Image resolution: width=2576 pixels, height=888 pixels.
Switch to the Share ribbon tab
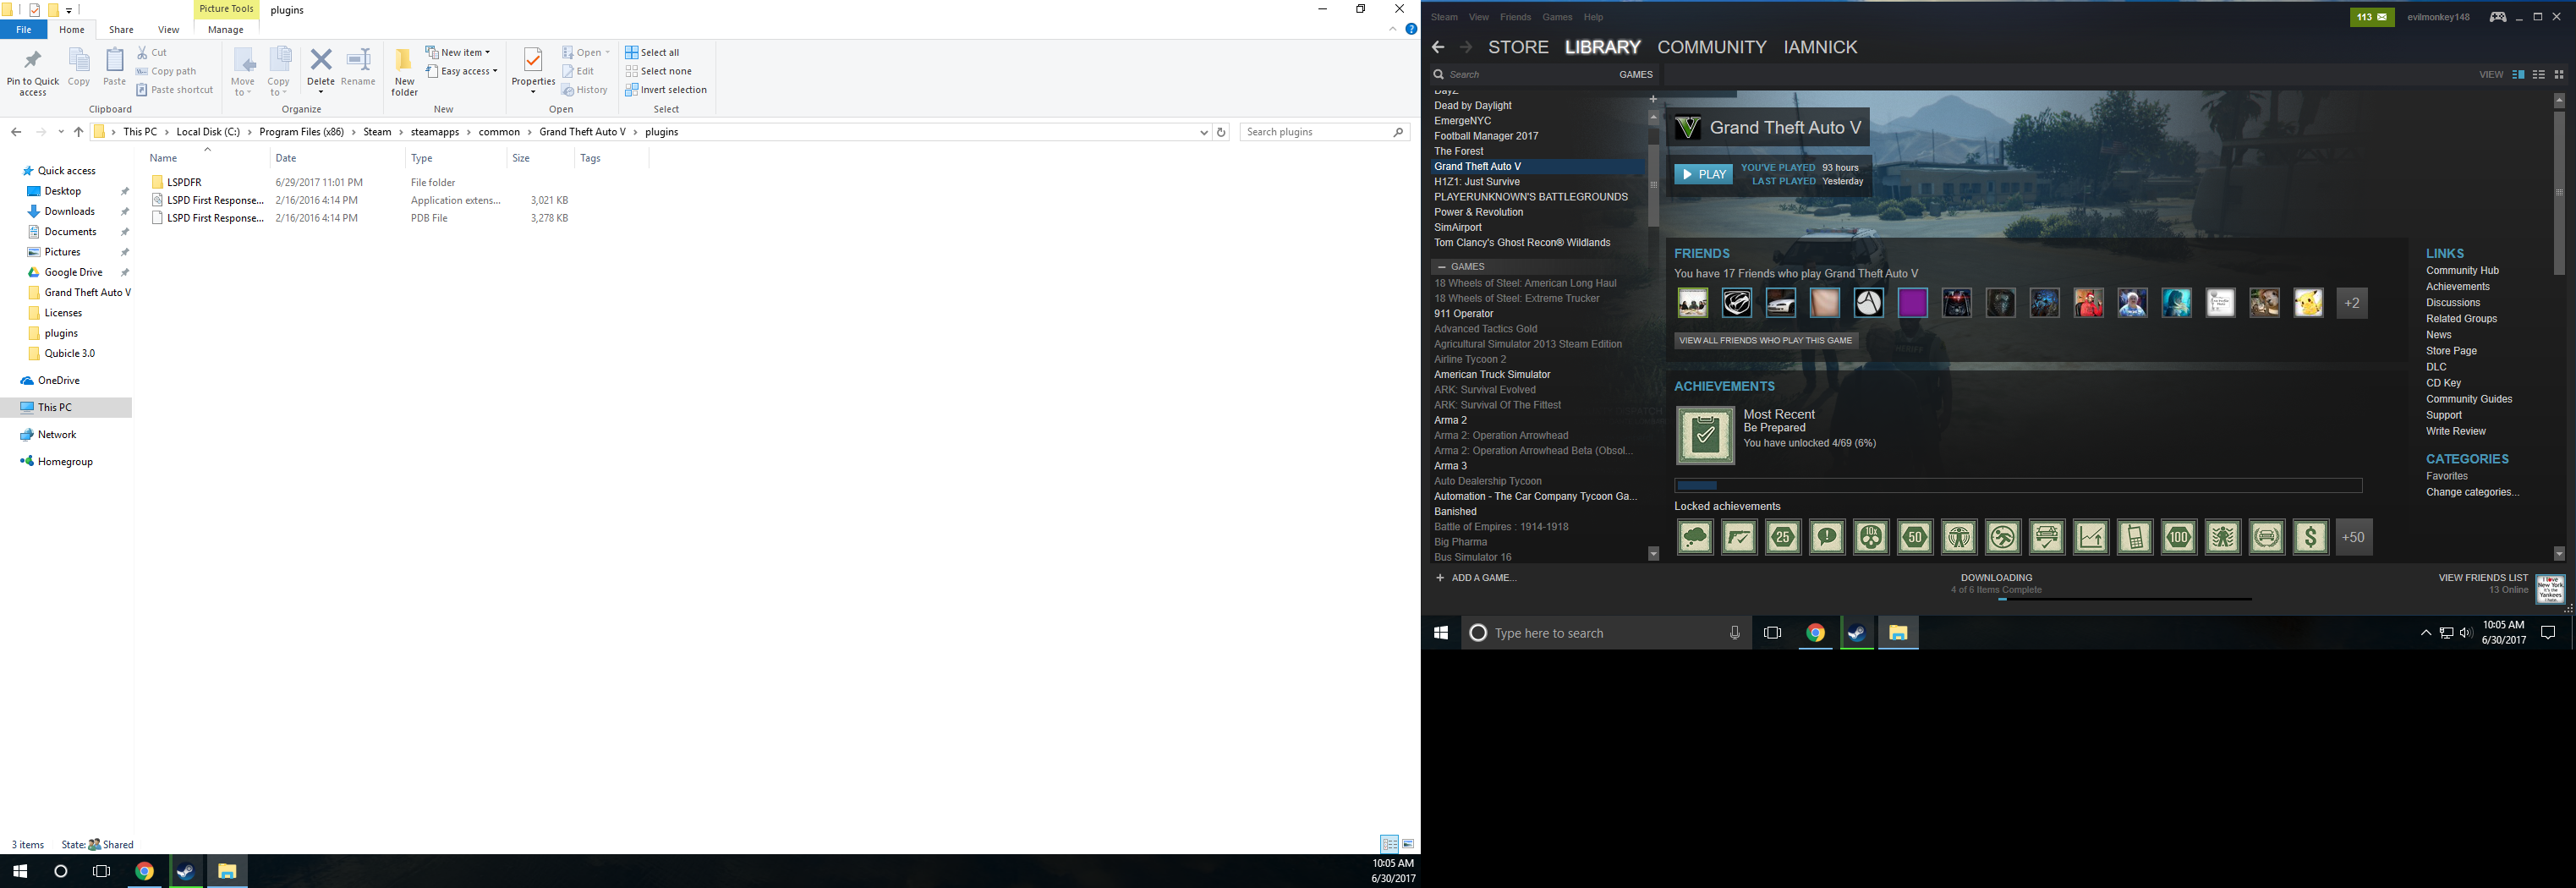pos(121,30)
